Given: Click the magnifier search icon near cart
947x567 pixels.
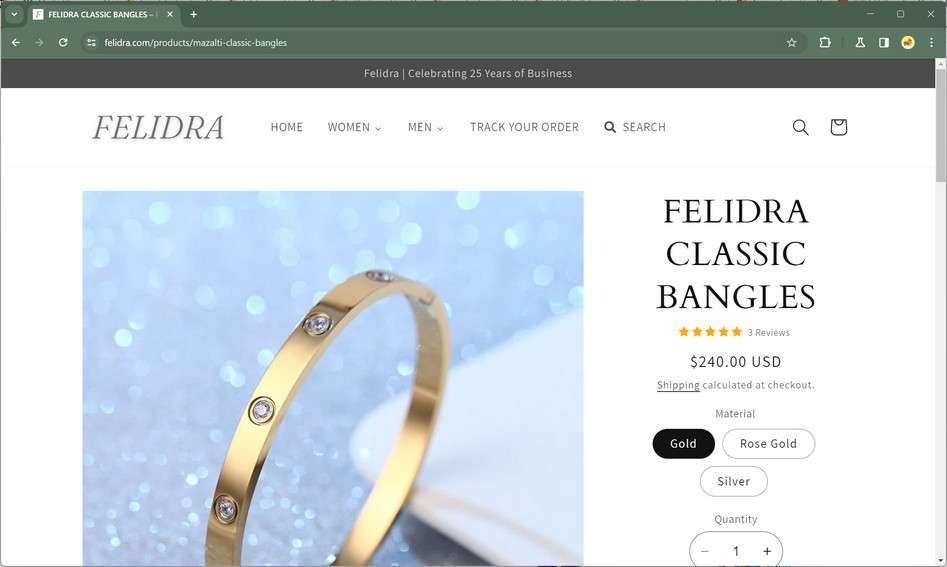Looking at the screenshot, I should point(800,127).
